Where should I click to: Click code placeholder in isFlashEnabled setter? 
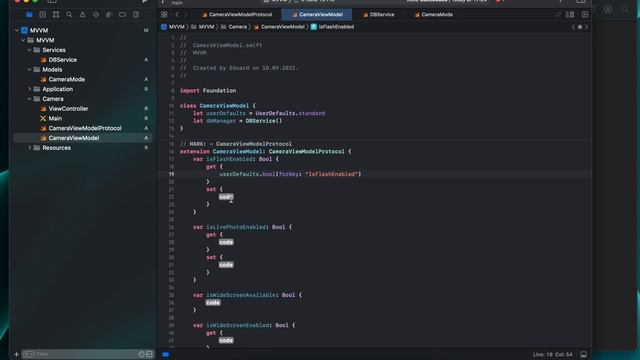pyautogui.click(x=226, y=197)
